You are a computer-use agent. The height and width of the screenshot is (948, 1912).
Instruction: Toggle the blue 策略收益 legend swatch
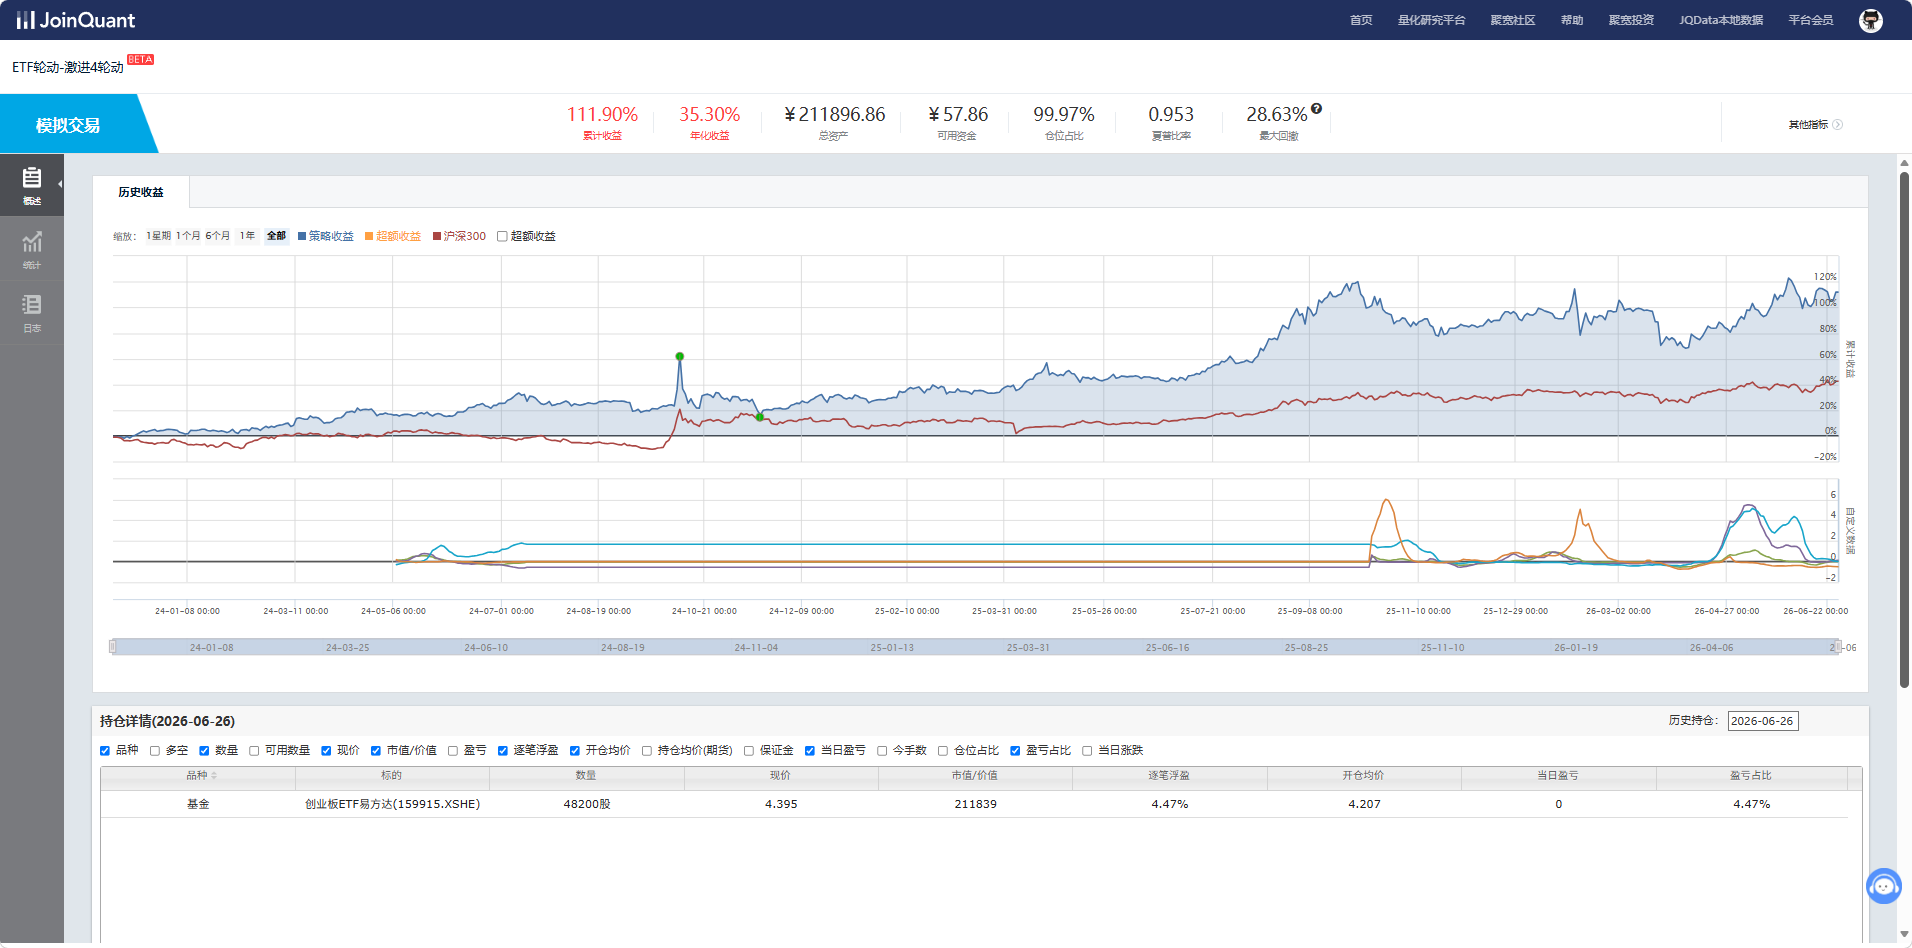click(x=302, y=237)
